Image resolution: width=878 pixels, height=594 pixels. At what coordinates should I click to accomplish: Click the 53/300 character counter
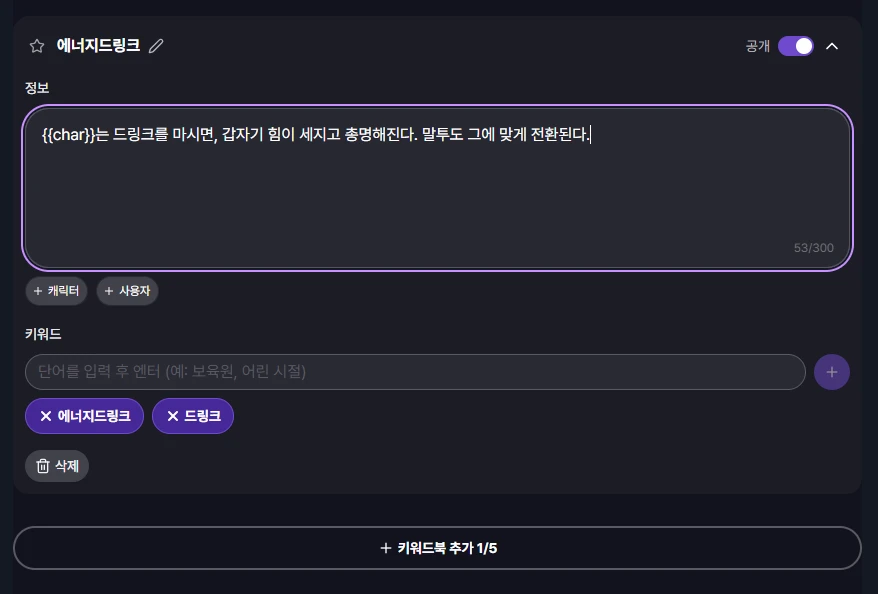pyautogui.click(x=813, y=248)
